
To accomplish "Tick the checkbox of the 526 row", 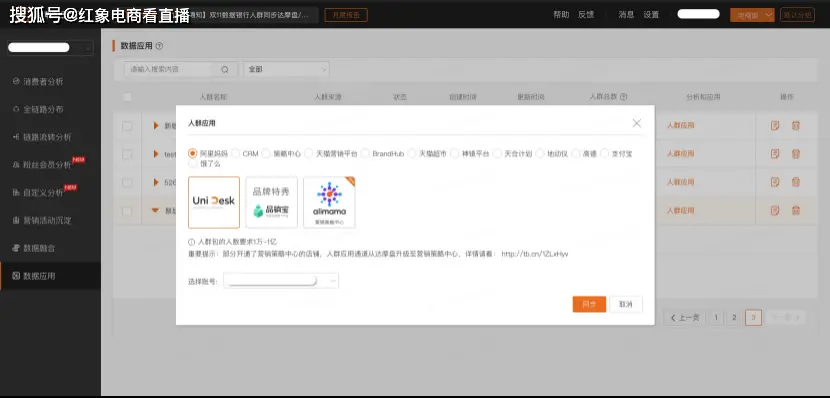I will [x=127, y=182].
